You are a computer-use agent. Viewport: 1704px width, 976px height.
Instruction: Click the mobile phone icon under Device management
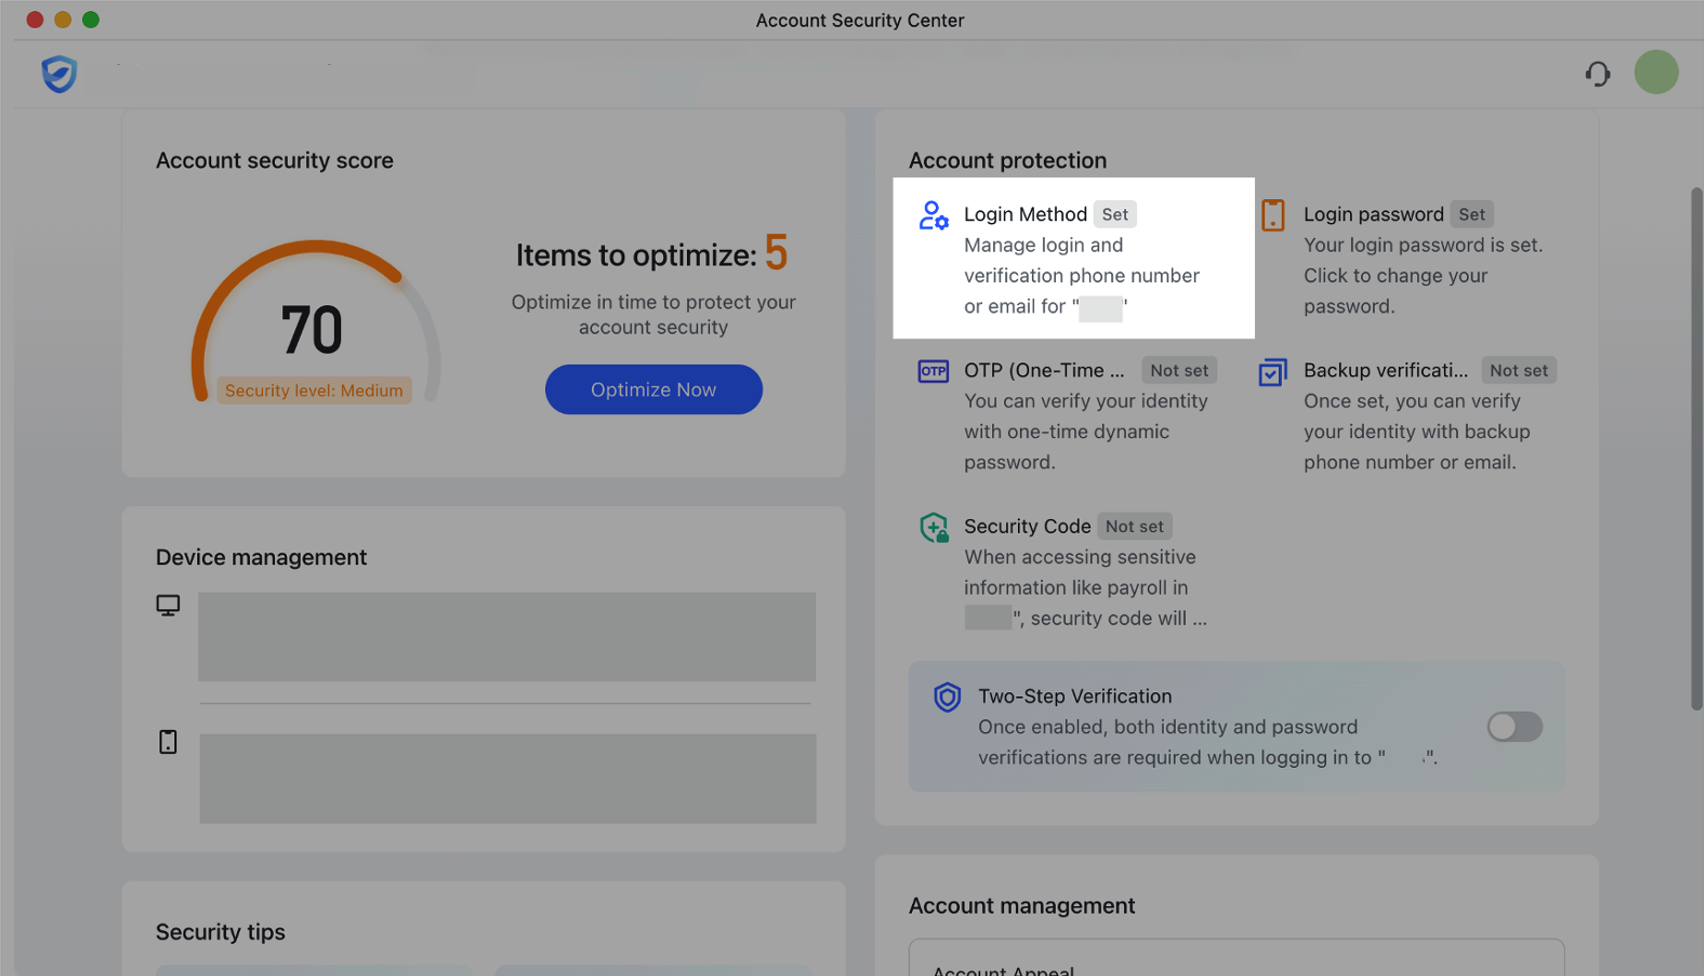(x=169, y=741)
